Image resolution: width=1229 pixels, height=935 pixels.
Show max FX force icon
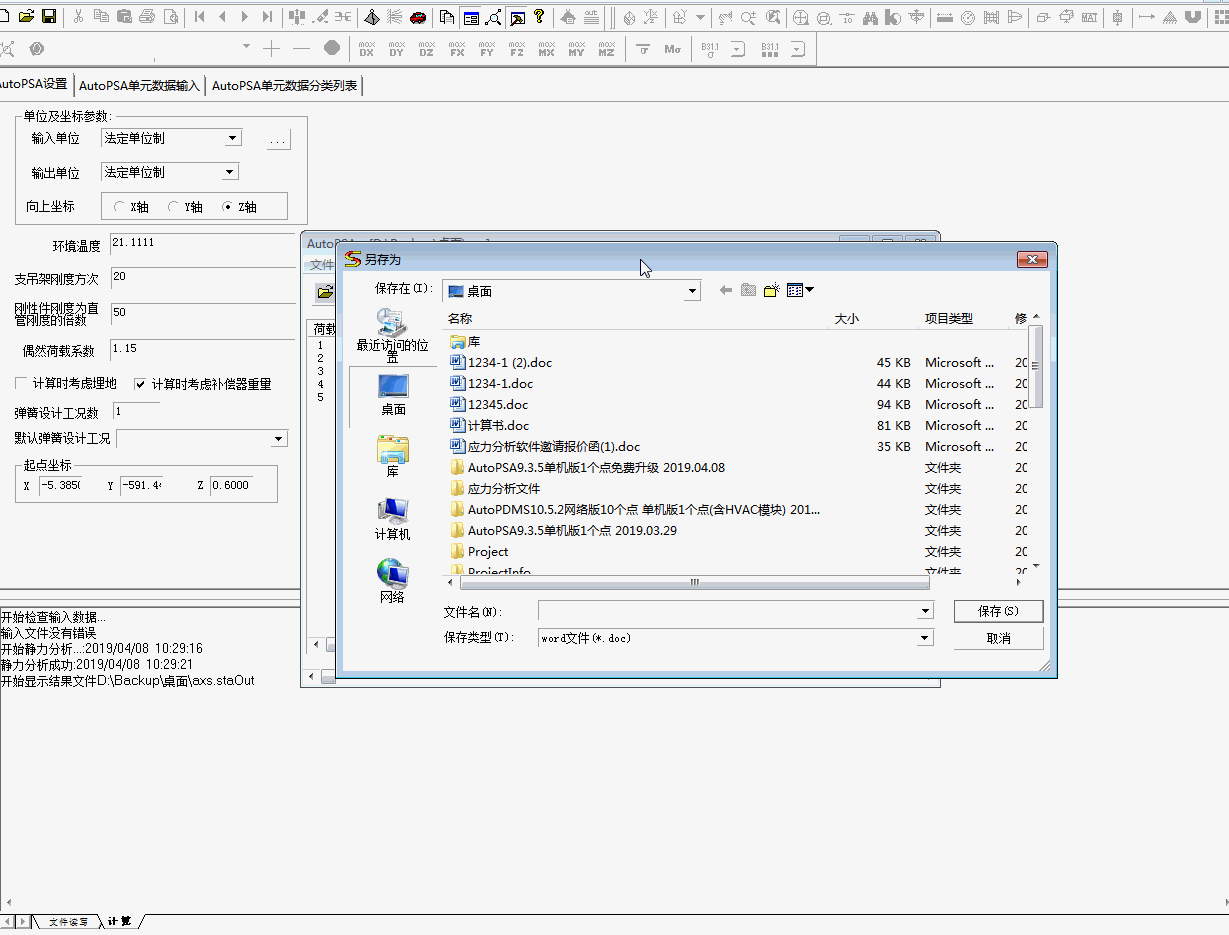pos(457,48)
